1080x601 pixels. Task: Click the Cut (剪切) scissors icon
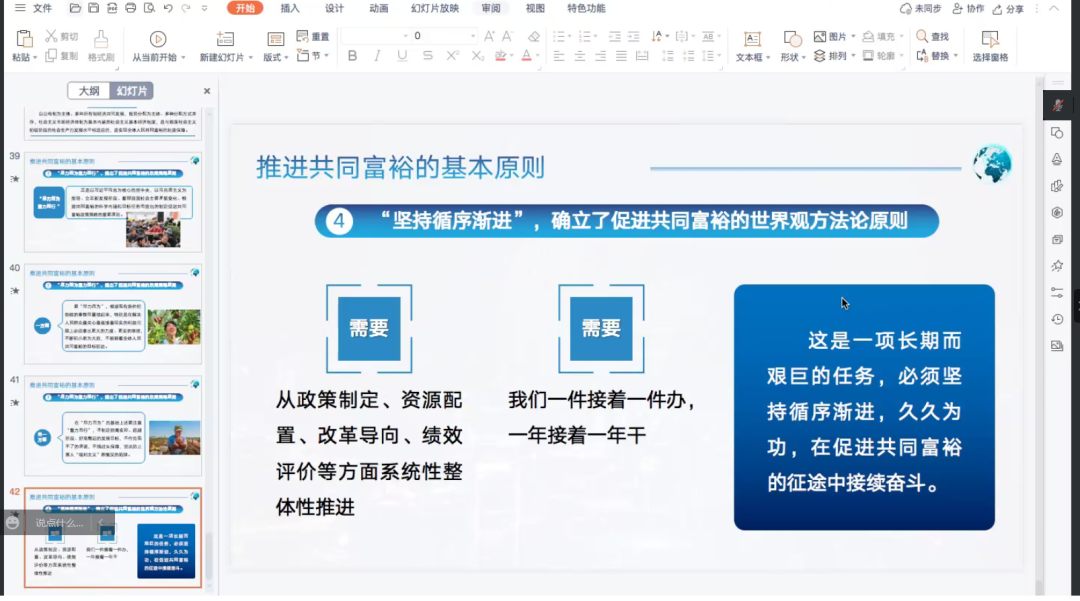pyautogui.click(x=51, y=36)
